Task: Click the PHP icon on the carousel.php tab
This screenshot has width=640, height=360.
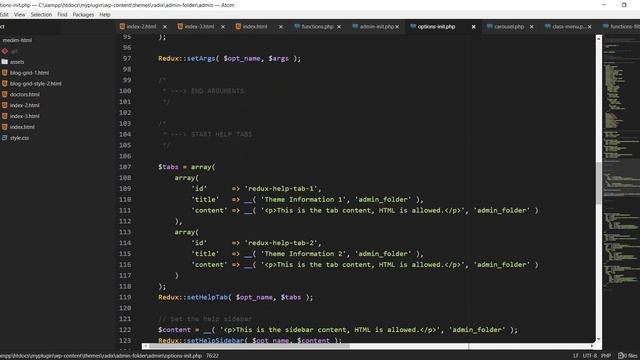Action: (x=489, y=27)
